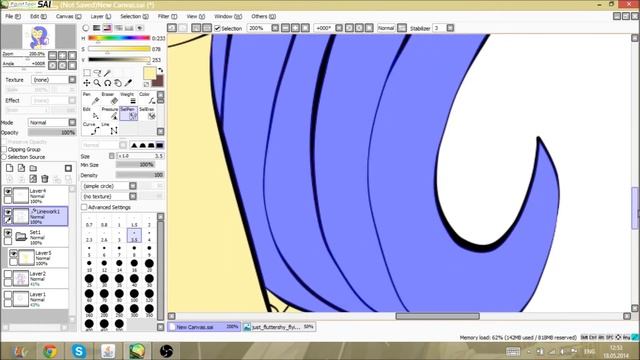Image resolution: width=640 pixels, height=360 pixels.
Task: Hide Layer4 using its eye icon
Action: pyautogui.click(x=8, y=191)
